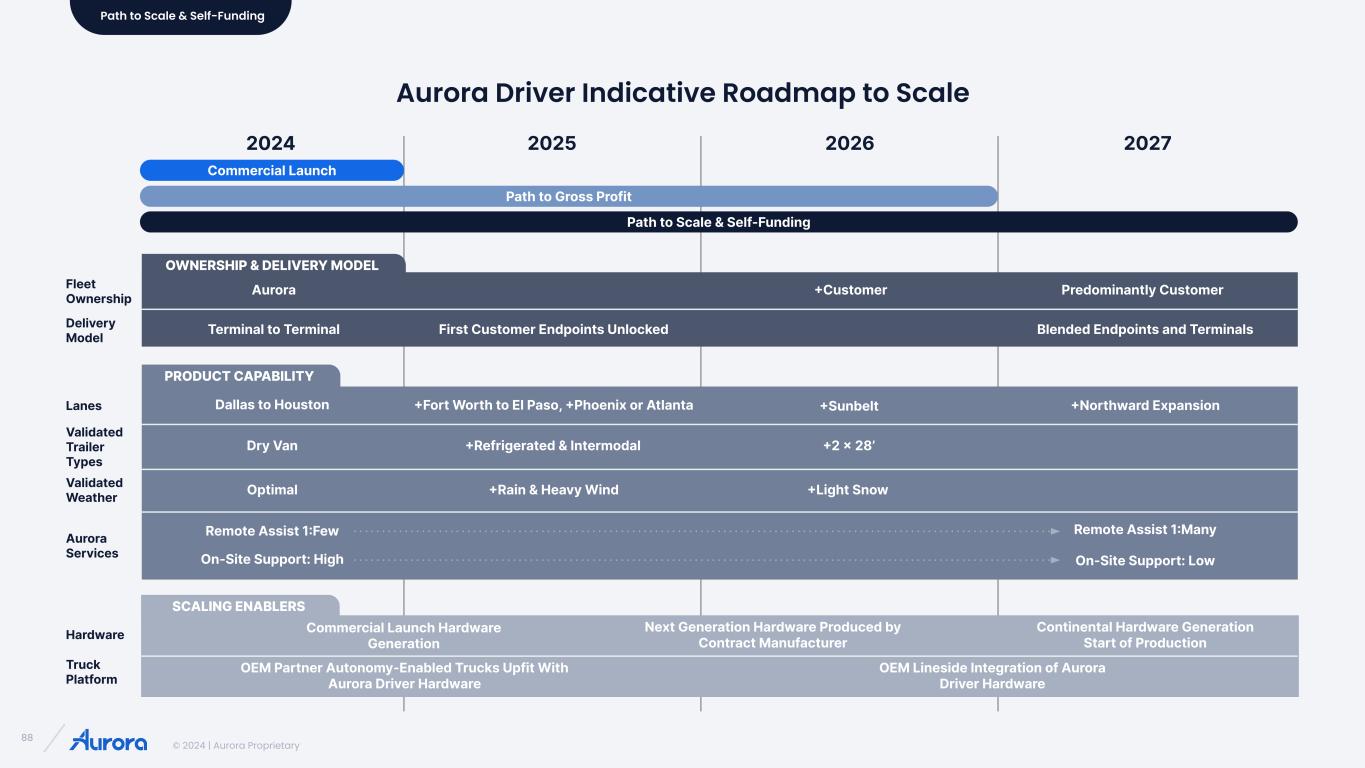Viewport: 1365px width, 768px height.
Task: Click the 2025 year heading
Action: coord(552,143)
